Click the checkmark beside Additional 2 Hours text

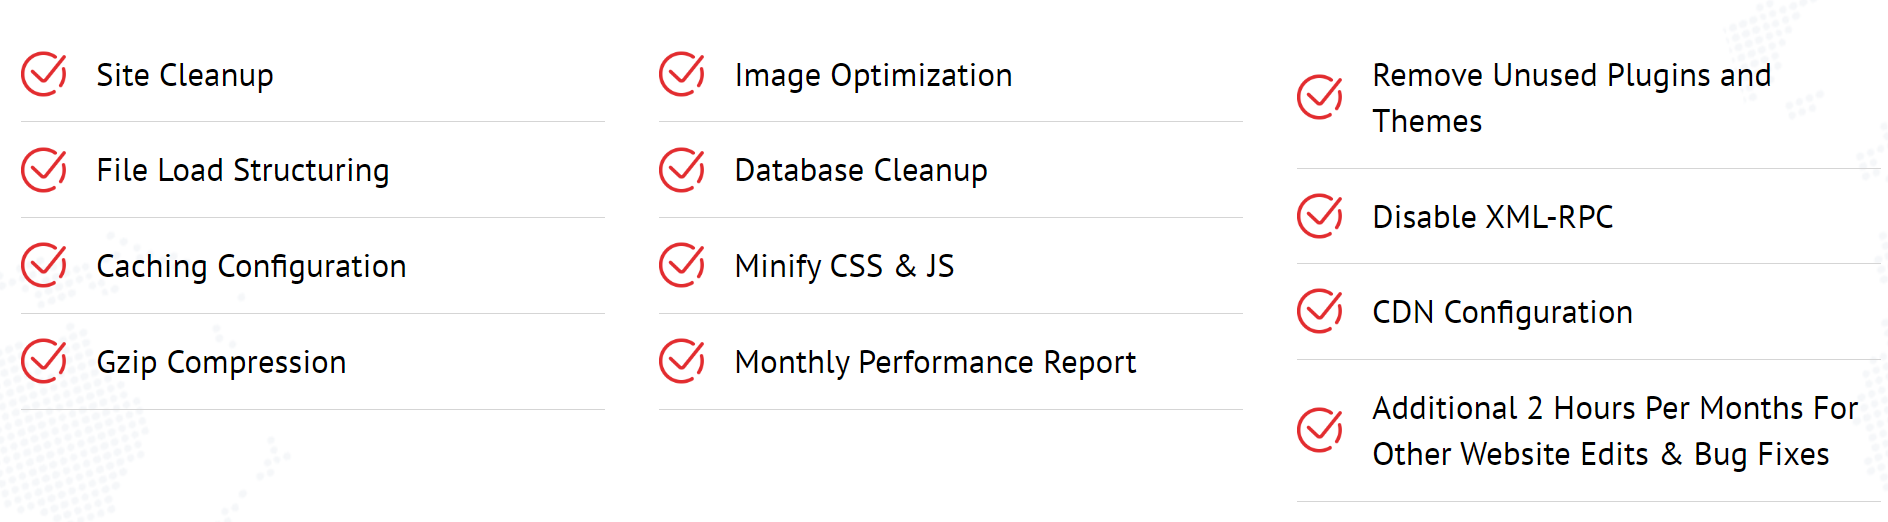[1320, 430]
